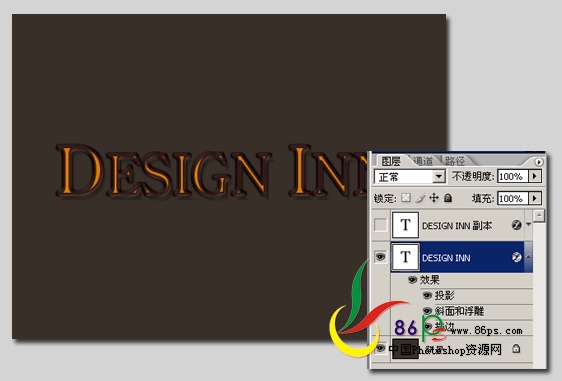The width and height of the screenshot is (562, 381).
Task: Open the fill slider arrow
Action: point(535,198)
